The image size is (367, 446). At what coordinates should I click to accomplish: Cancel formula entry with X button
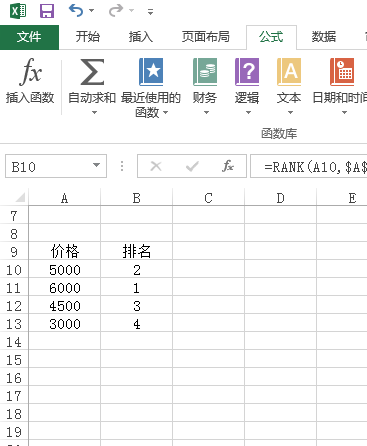(x=156, y=166)
